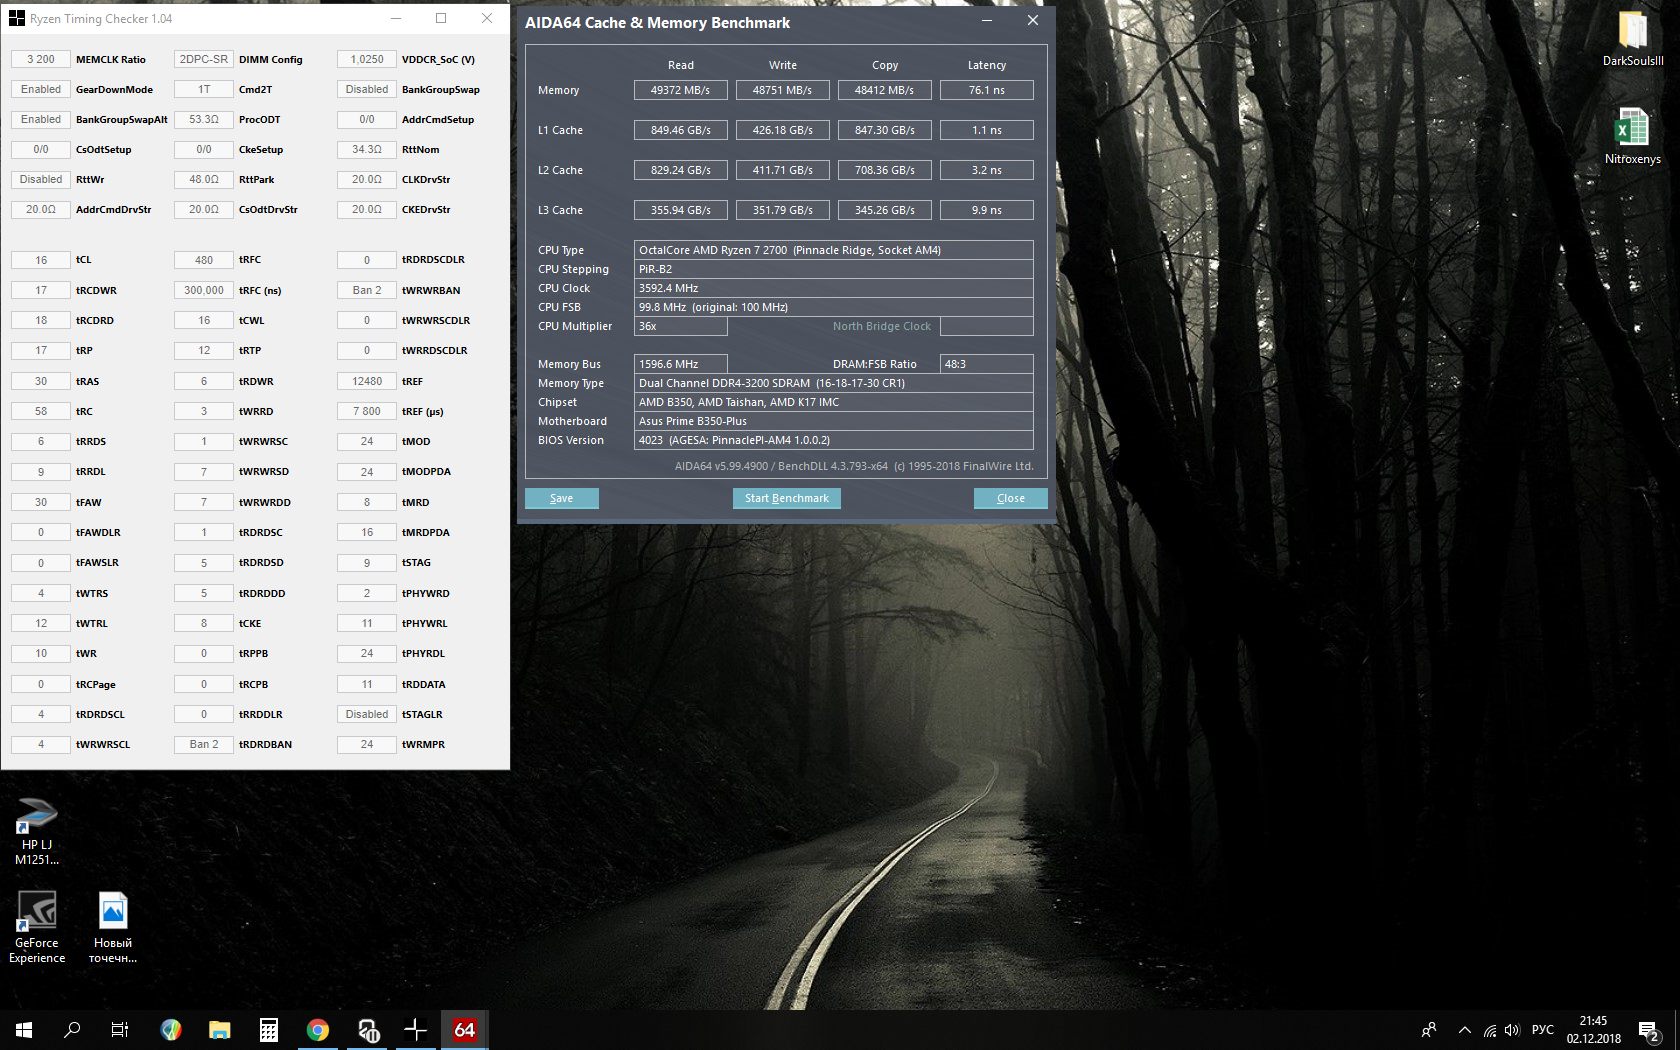Viewport: 1680px width, 1050px height.
Task: Click the ProcODT 53.3Ω value
Action: pyautogui.click(x=204, y=119)
